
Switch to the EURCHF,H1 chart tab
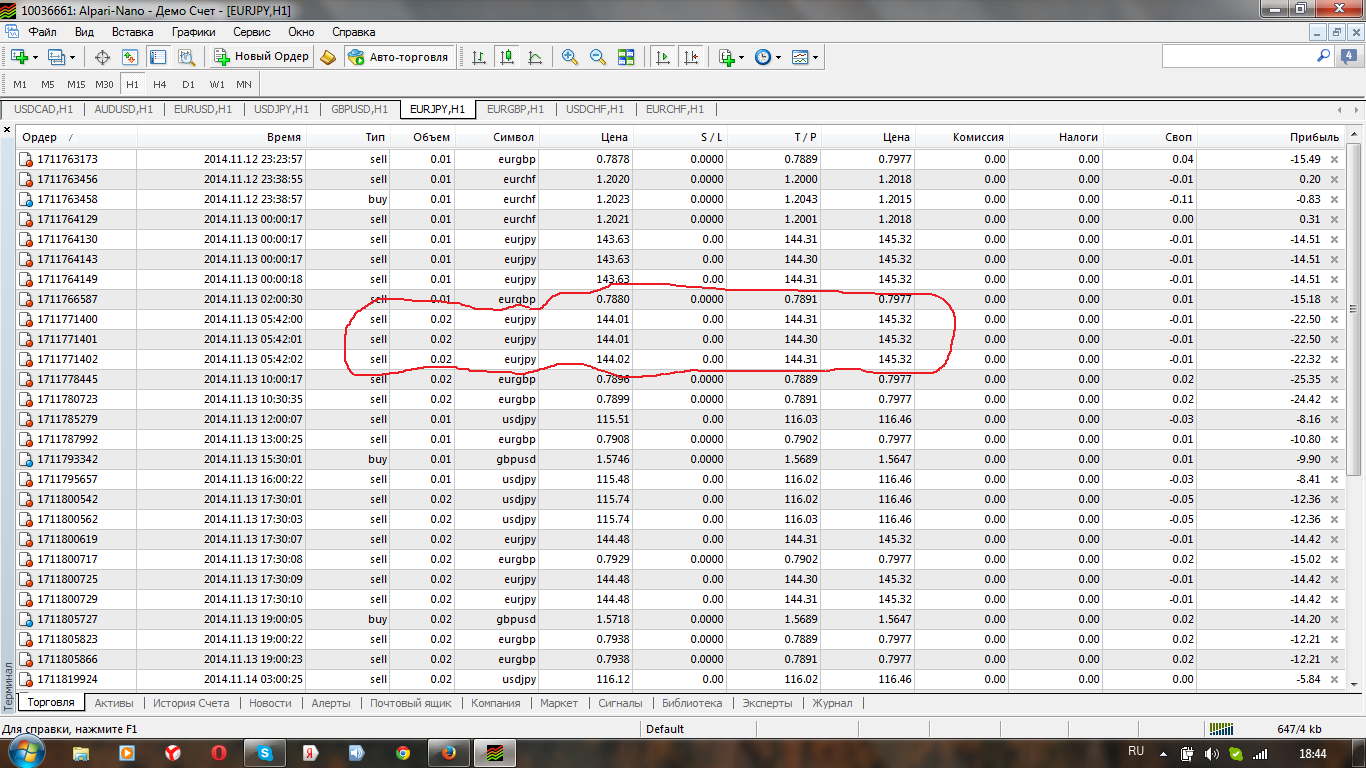(x=675, y=109)
